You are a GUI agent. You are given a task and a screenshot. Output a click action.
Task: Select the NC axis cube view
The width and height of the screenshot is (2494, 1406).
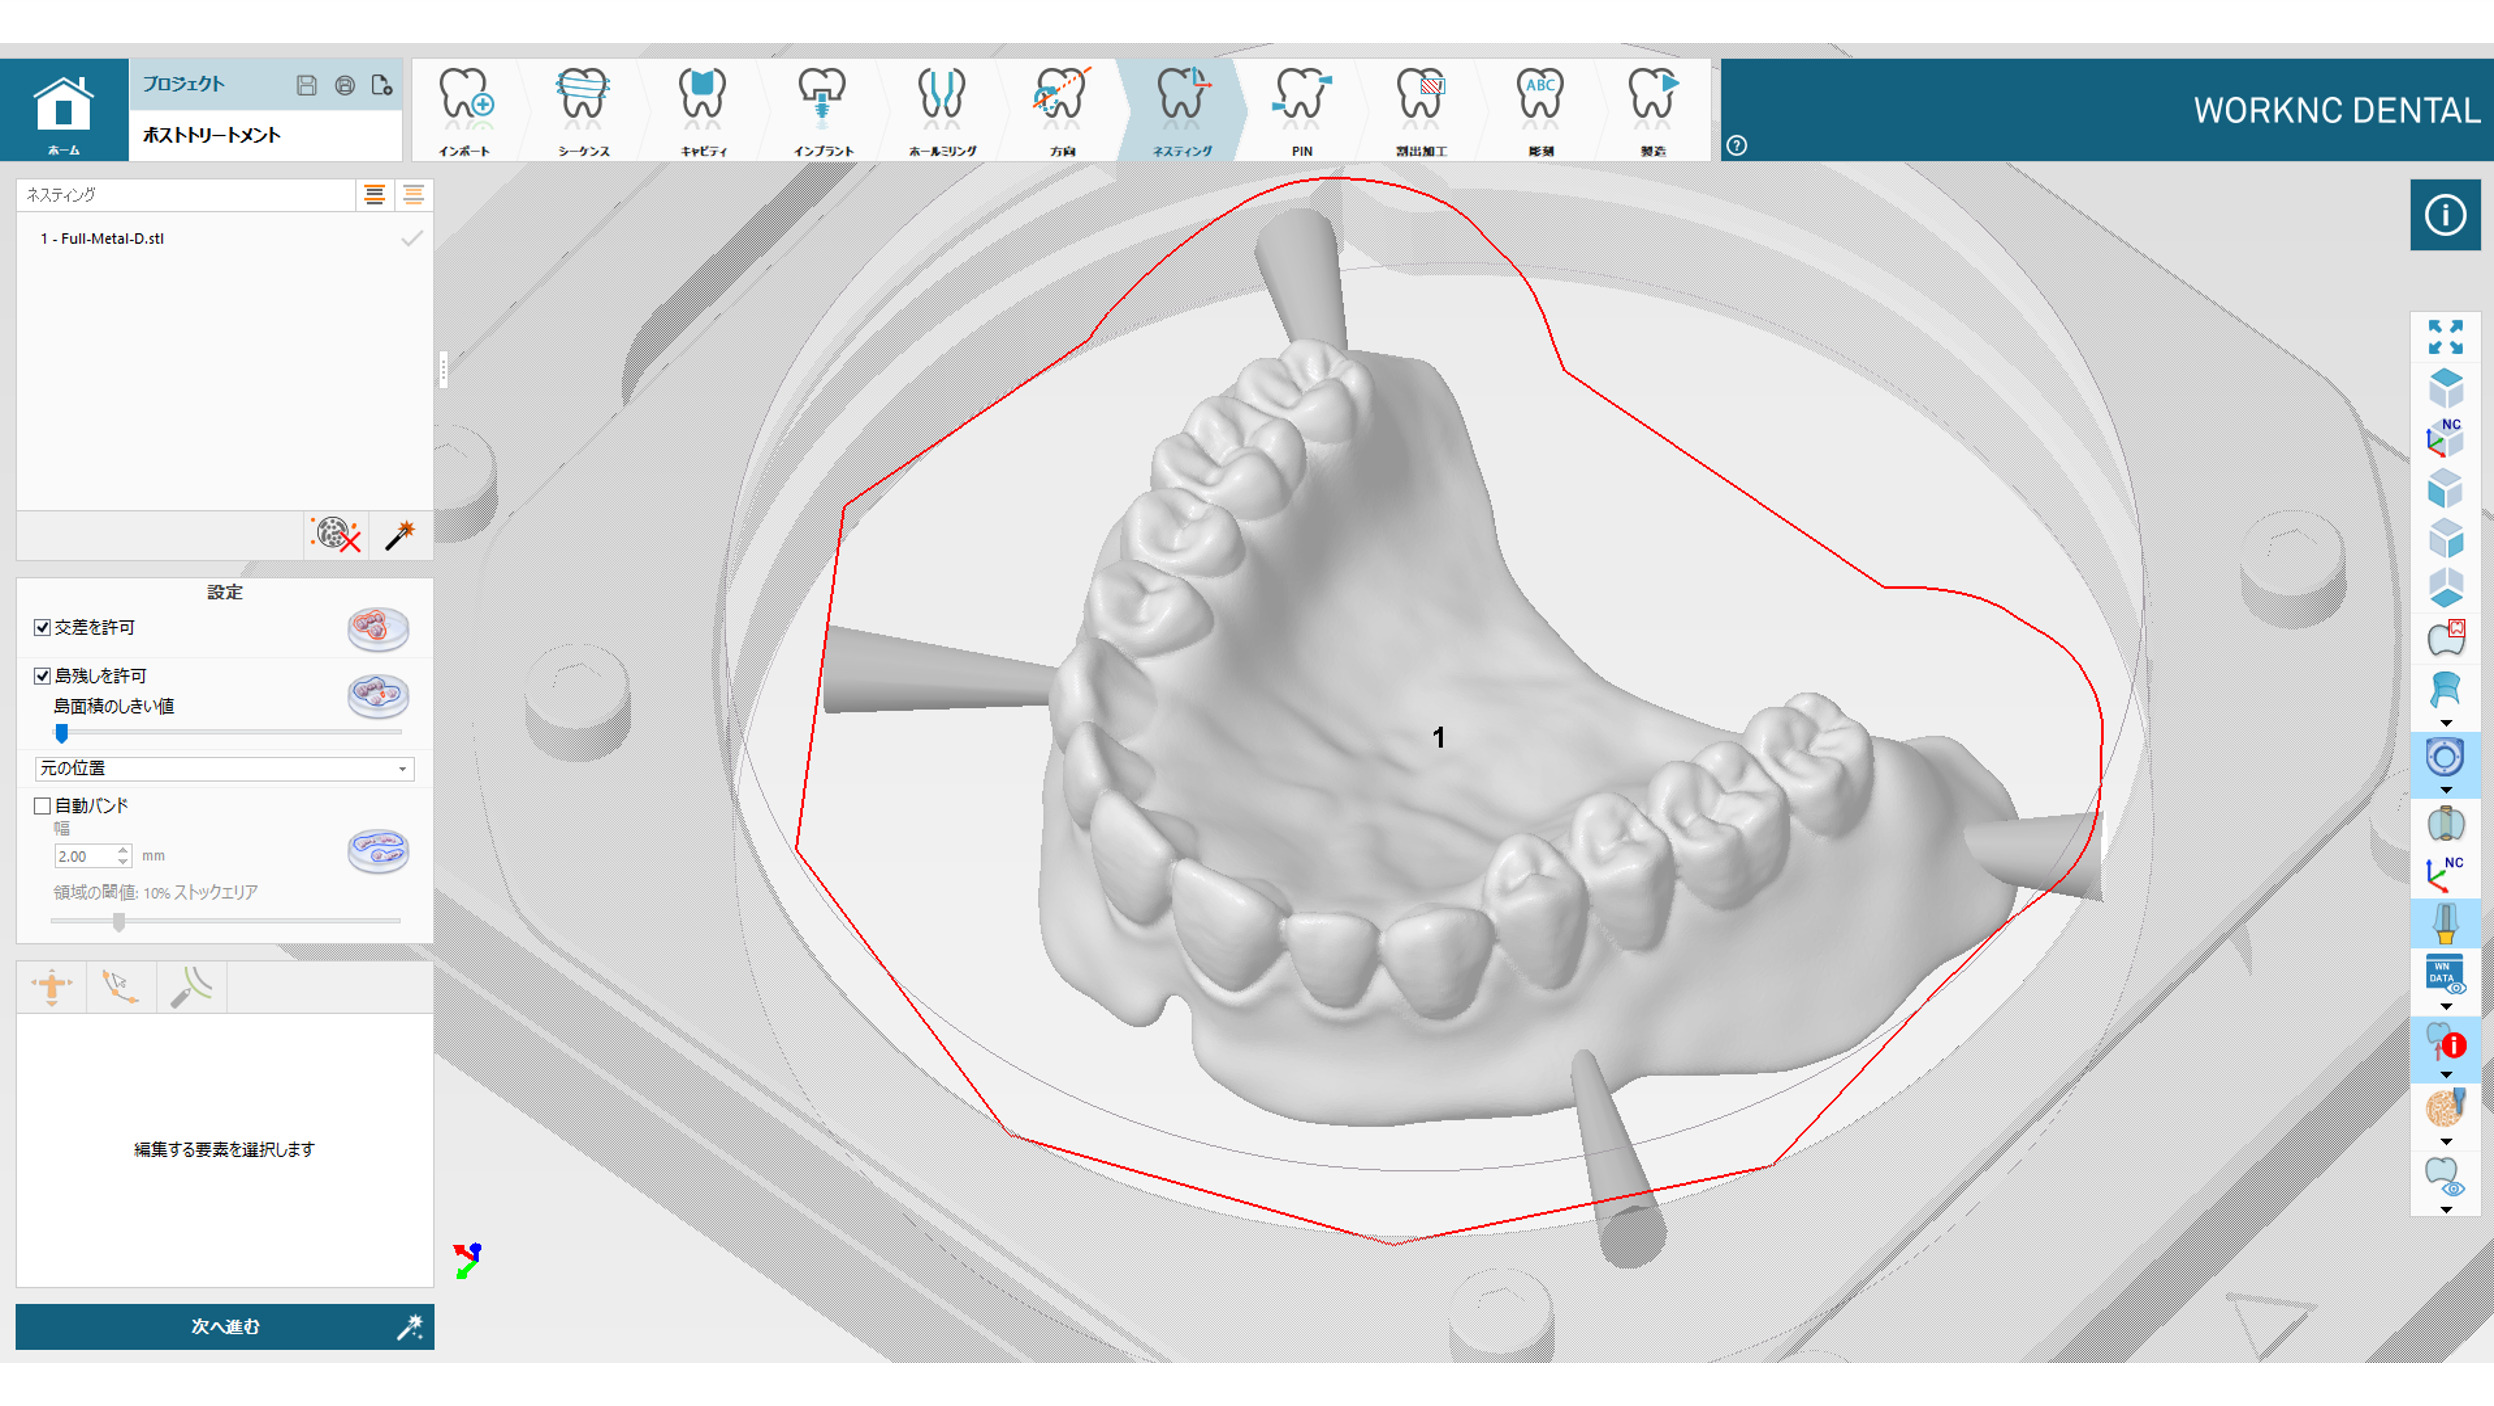[2446, 438]
